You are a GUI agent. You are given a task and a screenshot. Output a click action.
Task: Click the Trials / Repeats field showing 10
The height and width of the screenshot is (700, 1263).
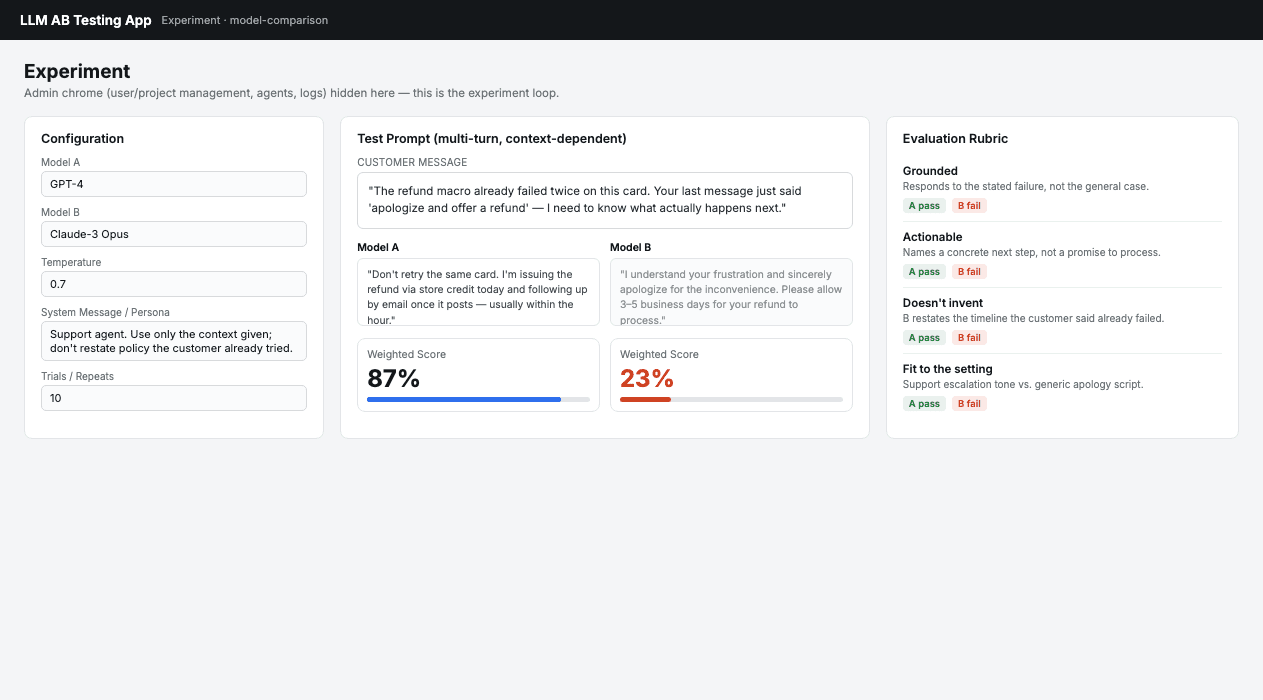coord(174,398)
